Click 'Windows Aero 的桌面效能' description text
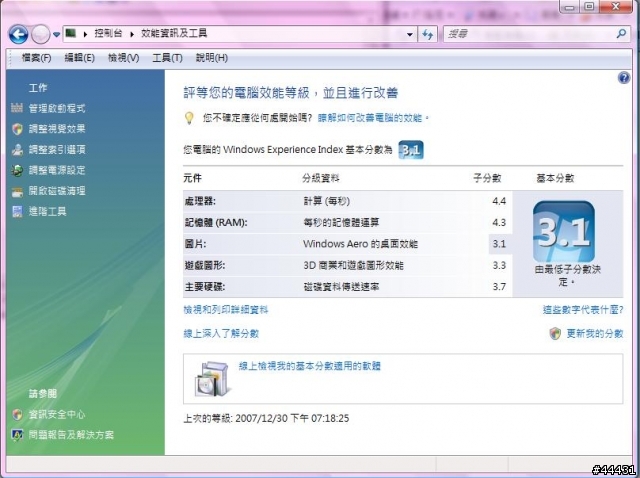 click(x=360, y=244)
